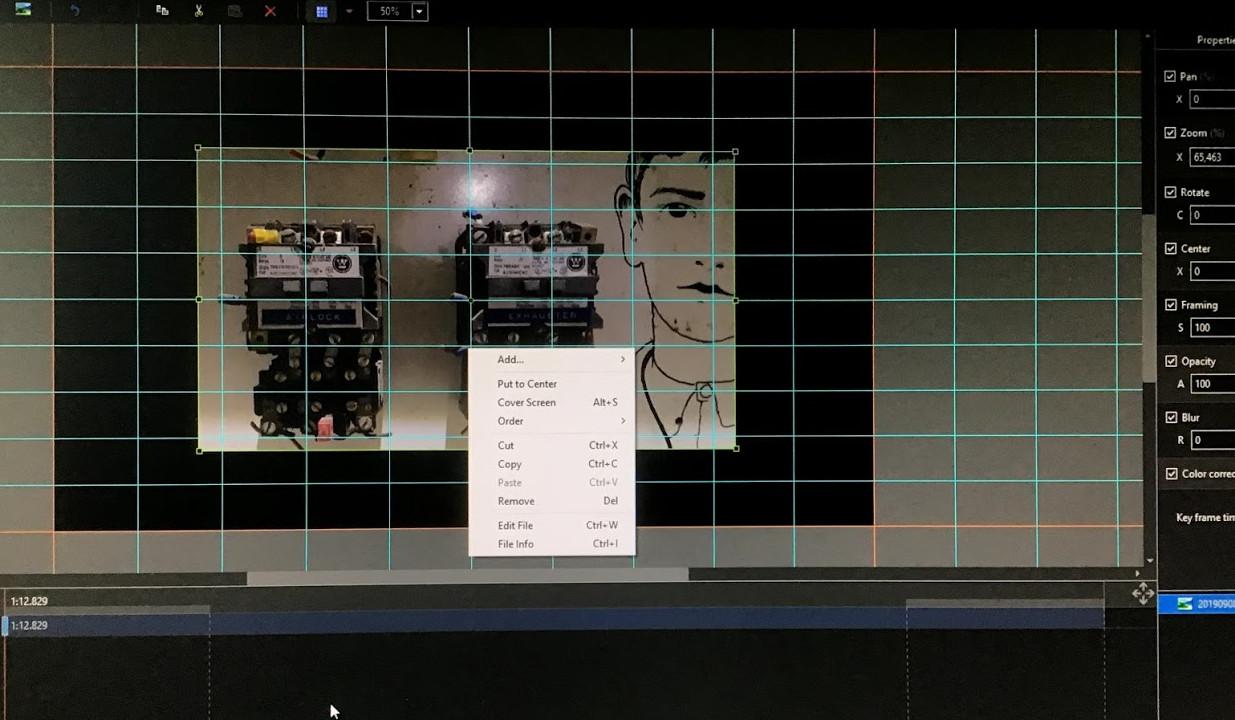Screen dimensions: 1235x720
Task: Click the copy icon in toolbar
Action: 162,11
